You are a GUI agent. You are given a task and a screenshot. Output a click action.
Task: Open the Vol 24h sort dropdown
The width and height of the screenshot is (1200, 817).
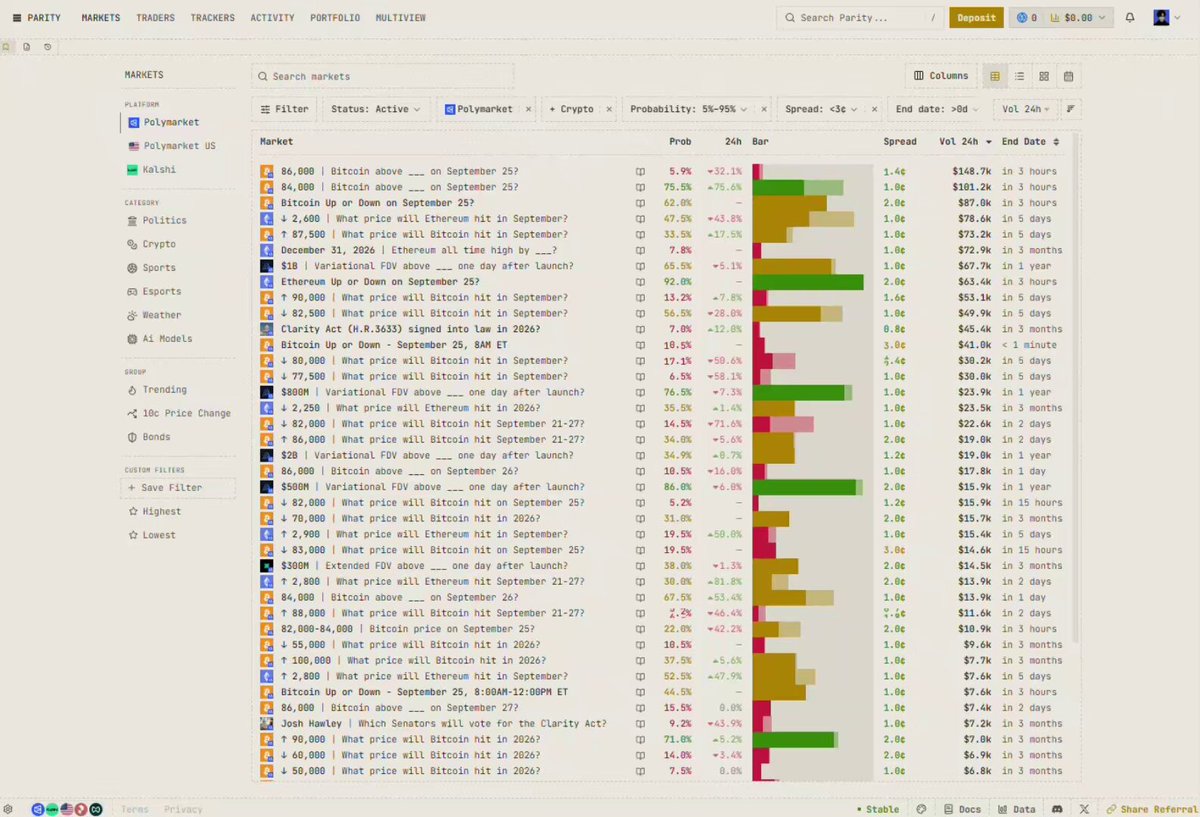tap(1025, 109)
